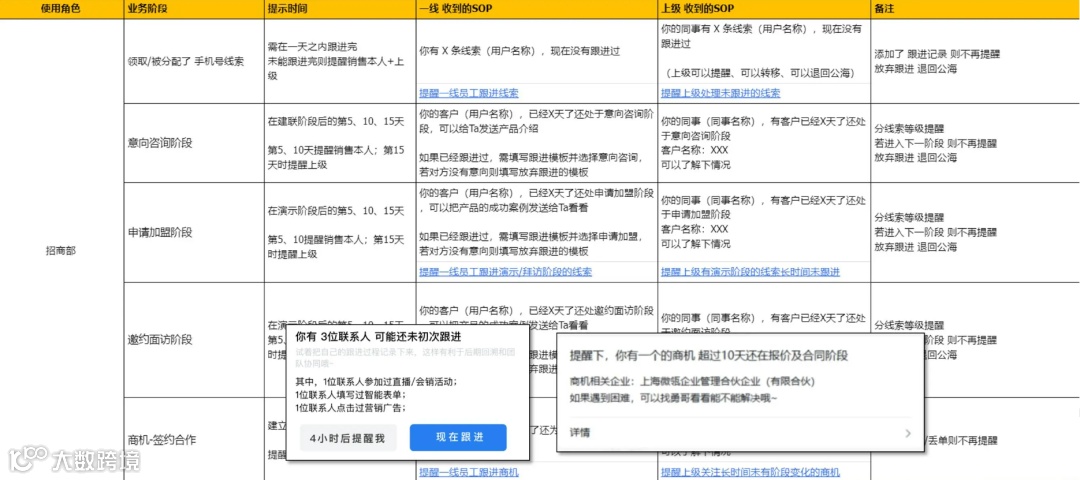Select the 提示时间 column header
Image resolution: width=1080 pixels, height=480 pixels.
(x=340, y=10)
